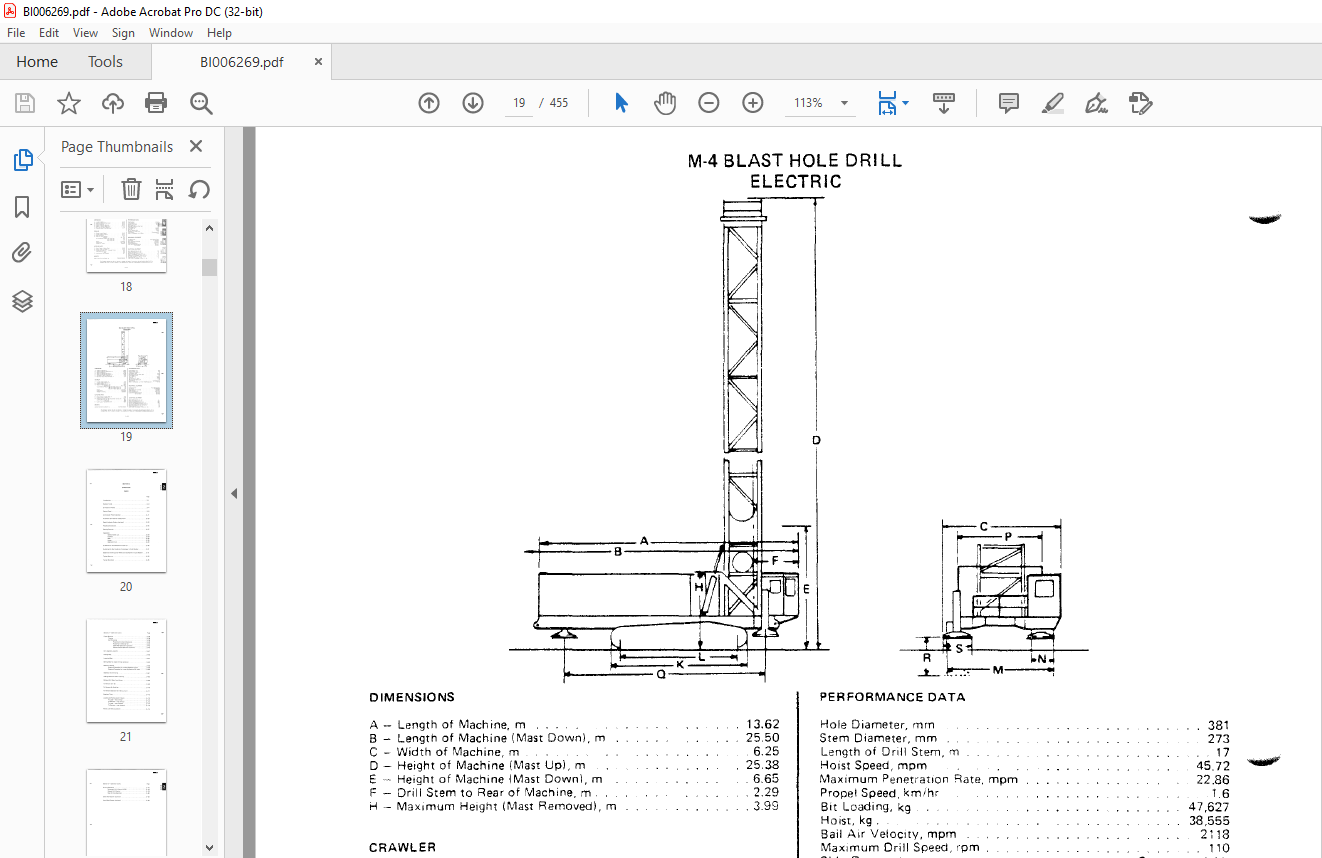Open Attachments paperclip sidebar icon
This screenshot has height=858, width=1322.
(22, 253)
